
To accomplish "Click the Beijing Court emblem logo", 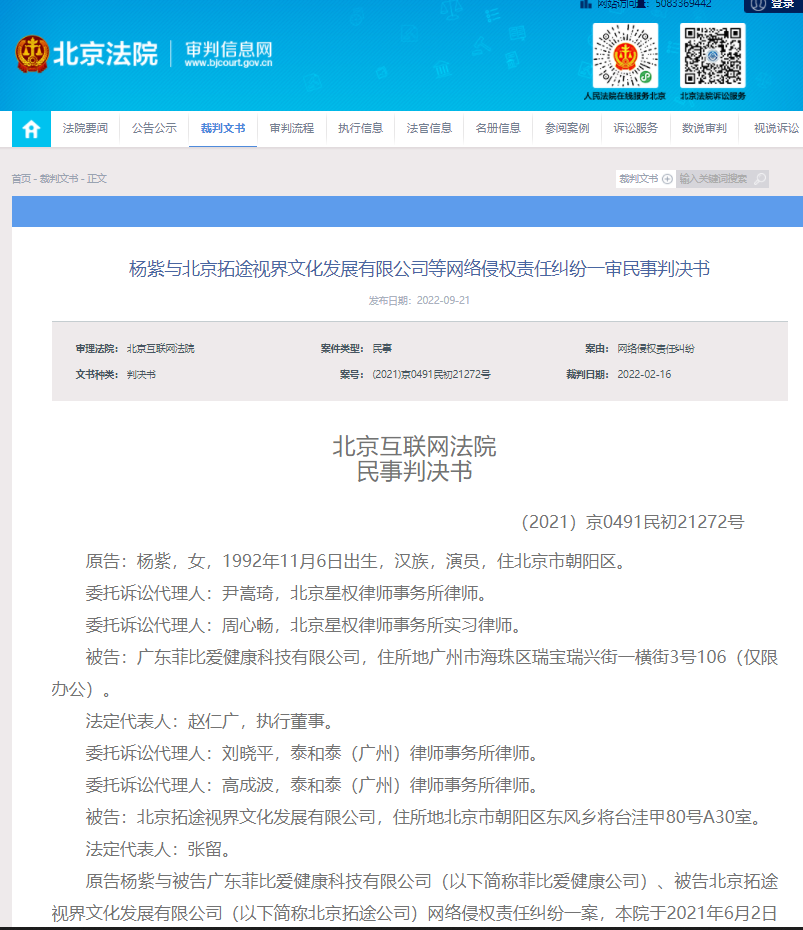I will (32, 54).
